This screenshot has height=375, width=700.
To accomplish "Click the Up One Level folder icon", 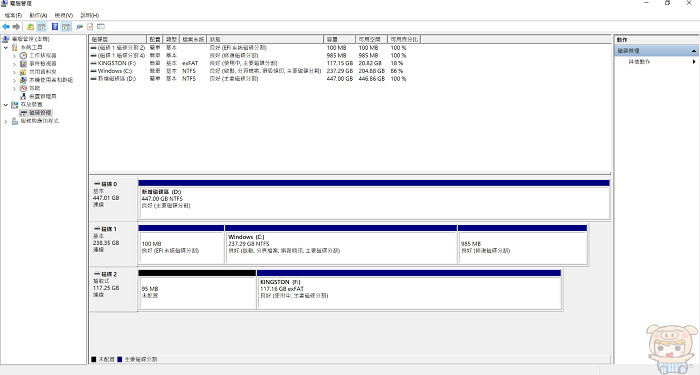I will pos(30,27).
